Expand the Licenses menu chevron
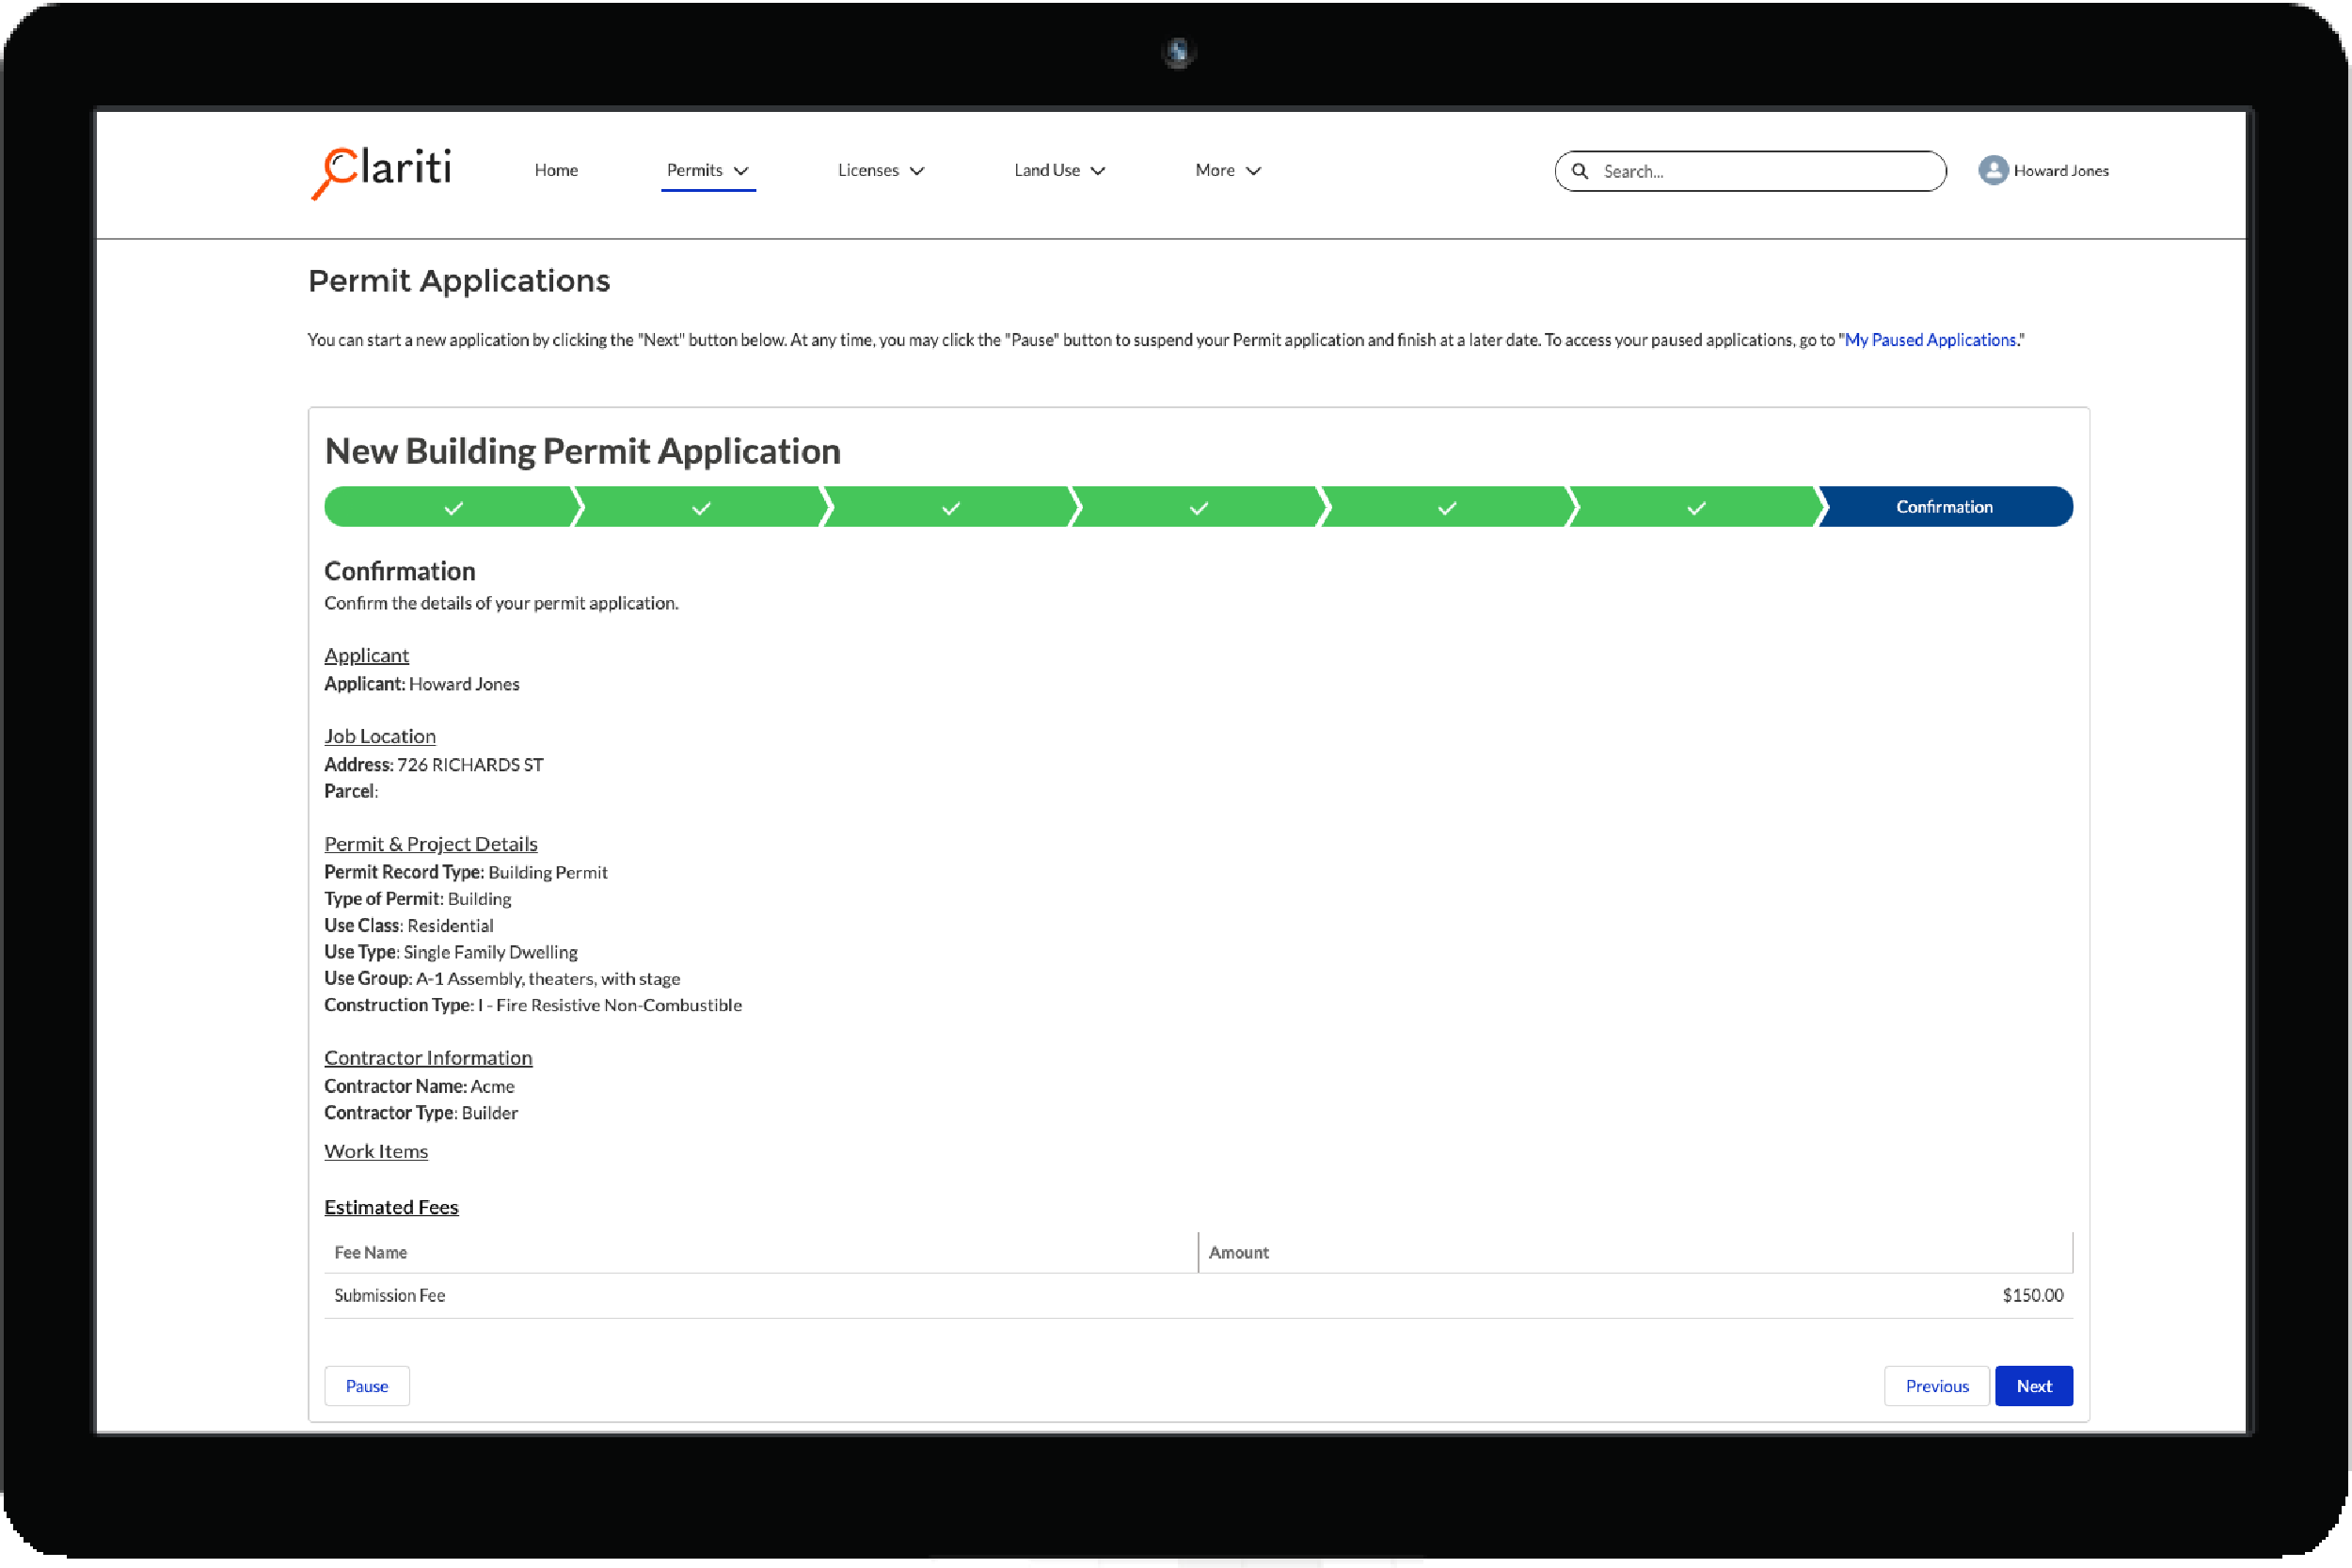 [917, 171]
